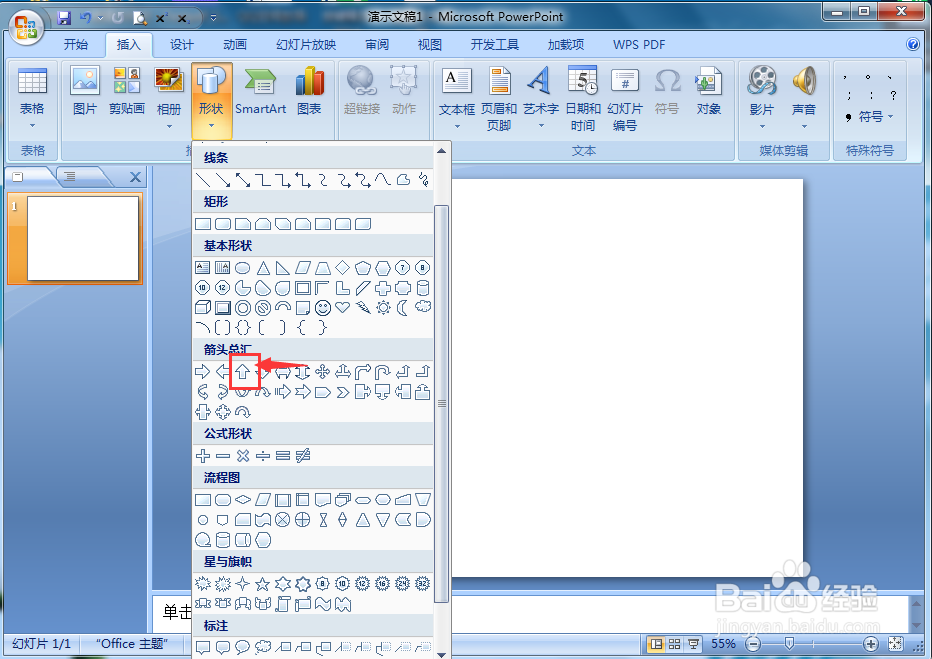Select the Cube shape
This screenshot has width=932, height=659.
(x=203, y=307)
